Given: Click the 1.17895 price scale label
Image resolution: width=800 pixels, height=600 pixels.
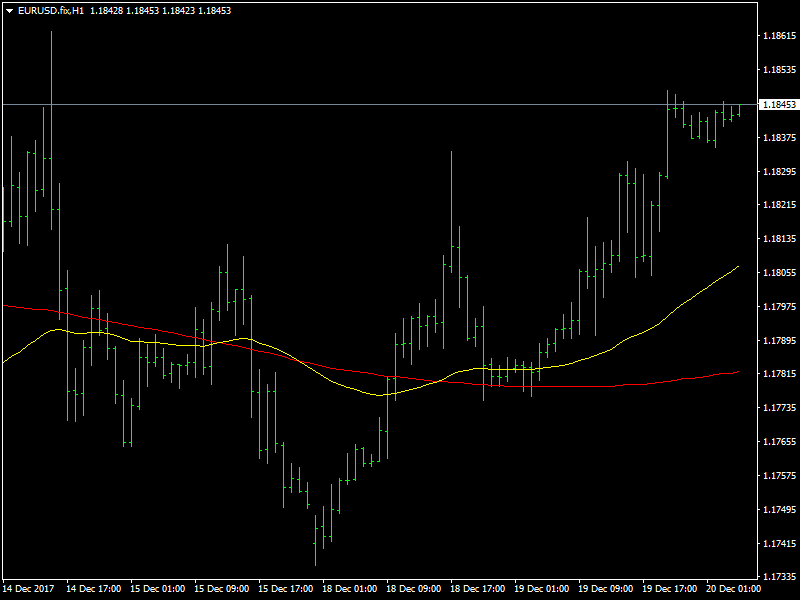Looking at the screenshot, I should click(779, 340).
